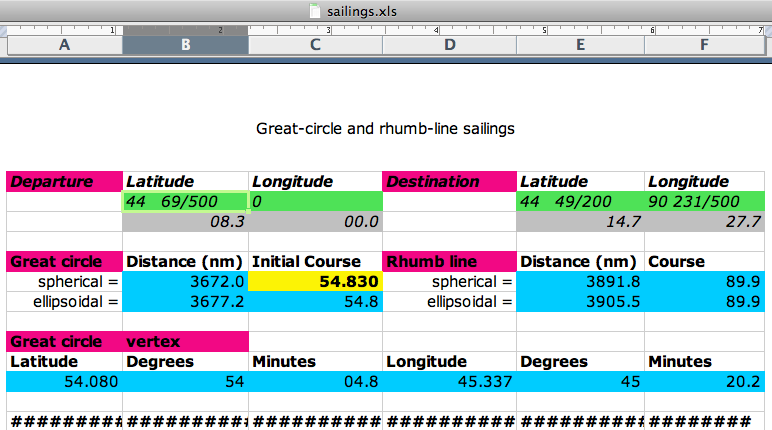
Task: Click the spreadsheet title 'Great-circle and rhumb-line sailings'
Action: coord(386,129)
